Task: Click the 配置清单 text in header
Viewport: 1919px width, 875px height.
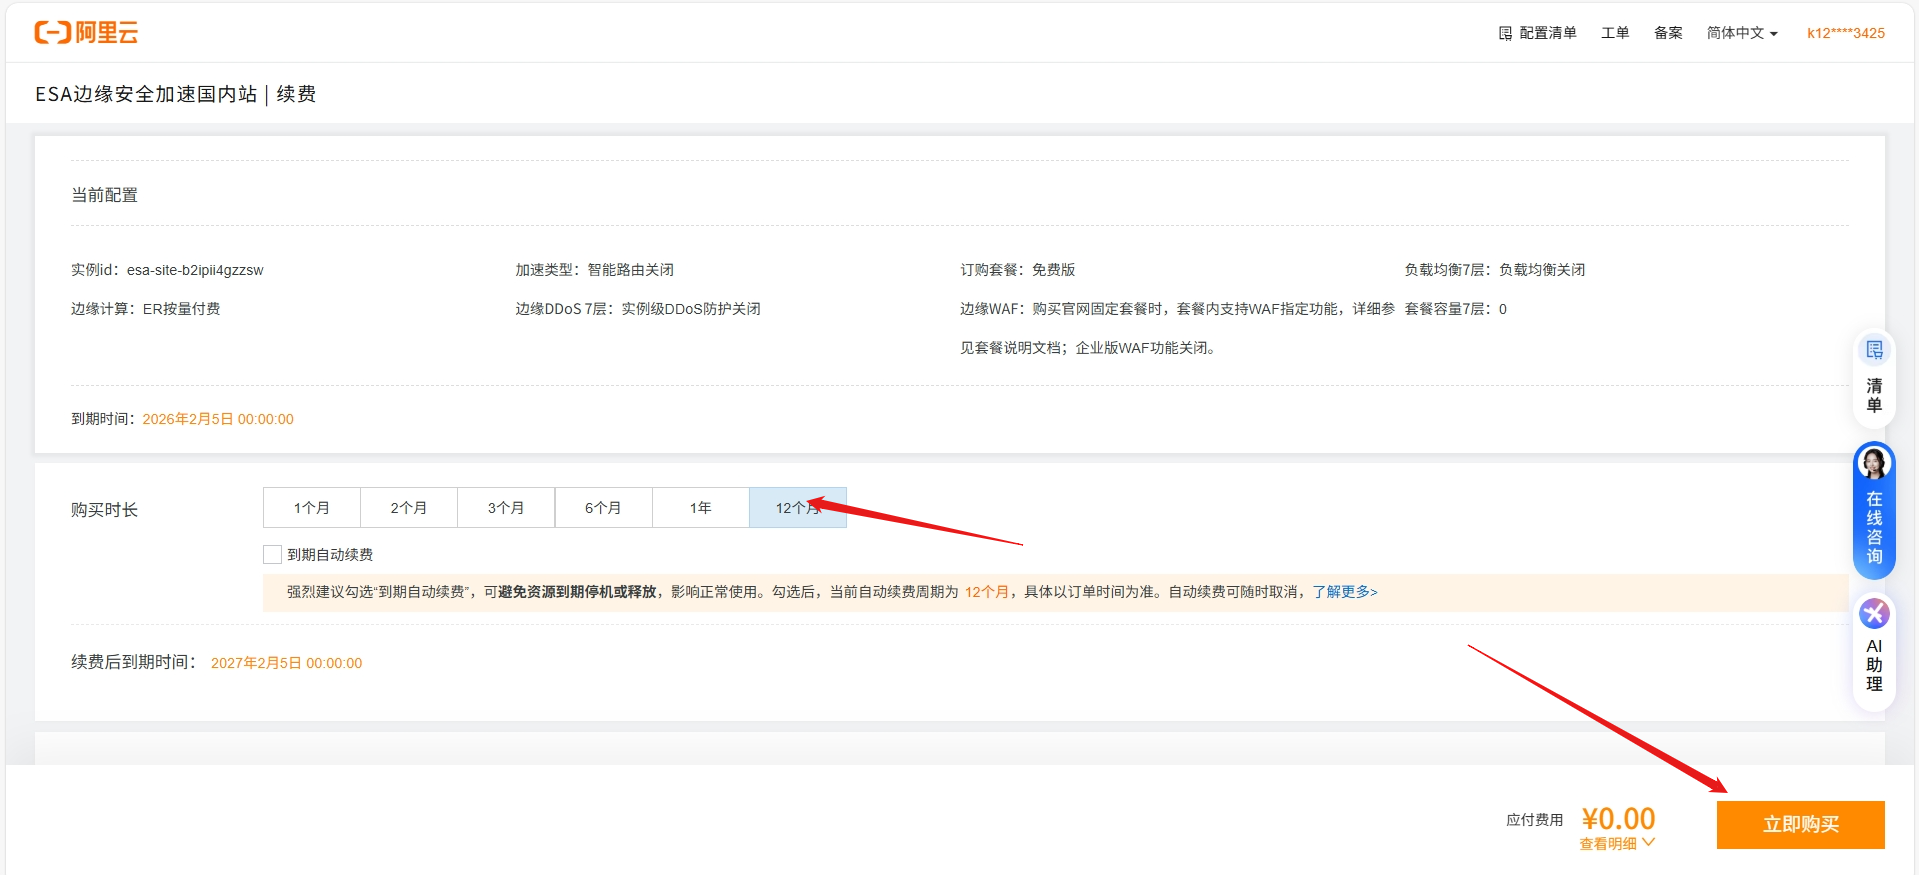Action: click(1547, 33)
